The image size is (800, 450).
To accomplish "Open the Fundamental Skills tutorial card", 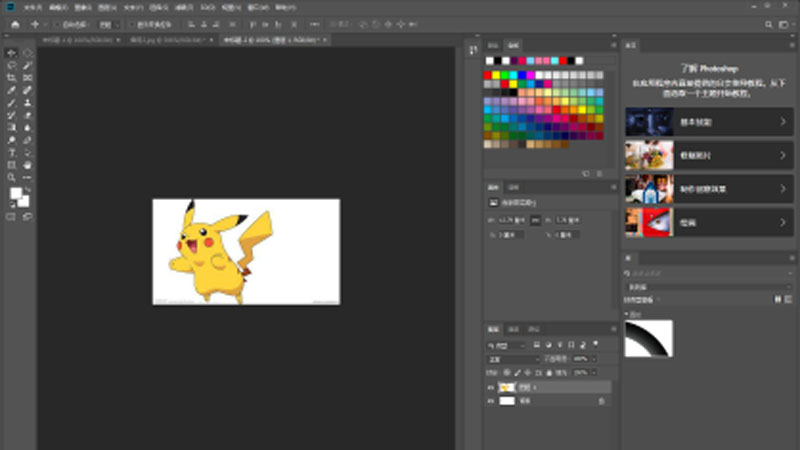I will (x=709, y=122).
